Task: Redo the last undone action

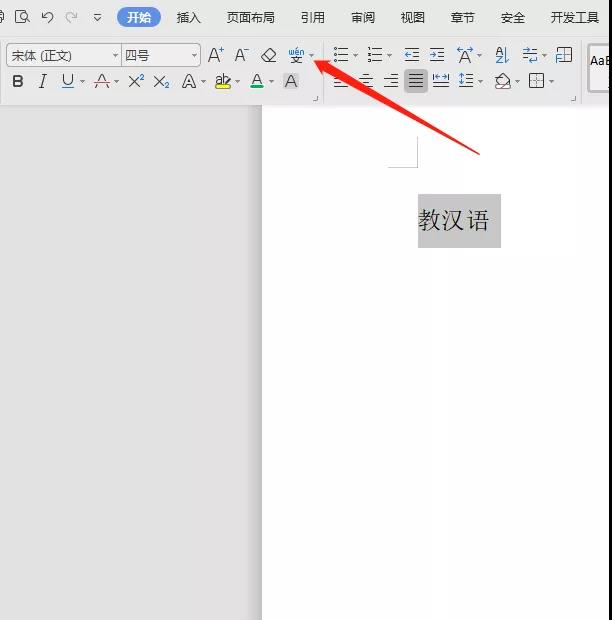Action: (x=72, y=17)
